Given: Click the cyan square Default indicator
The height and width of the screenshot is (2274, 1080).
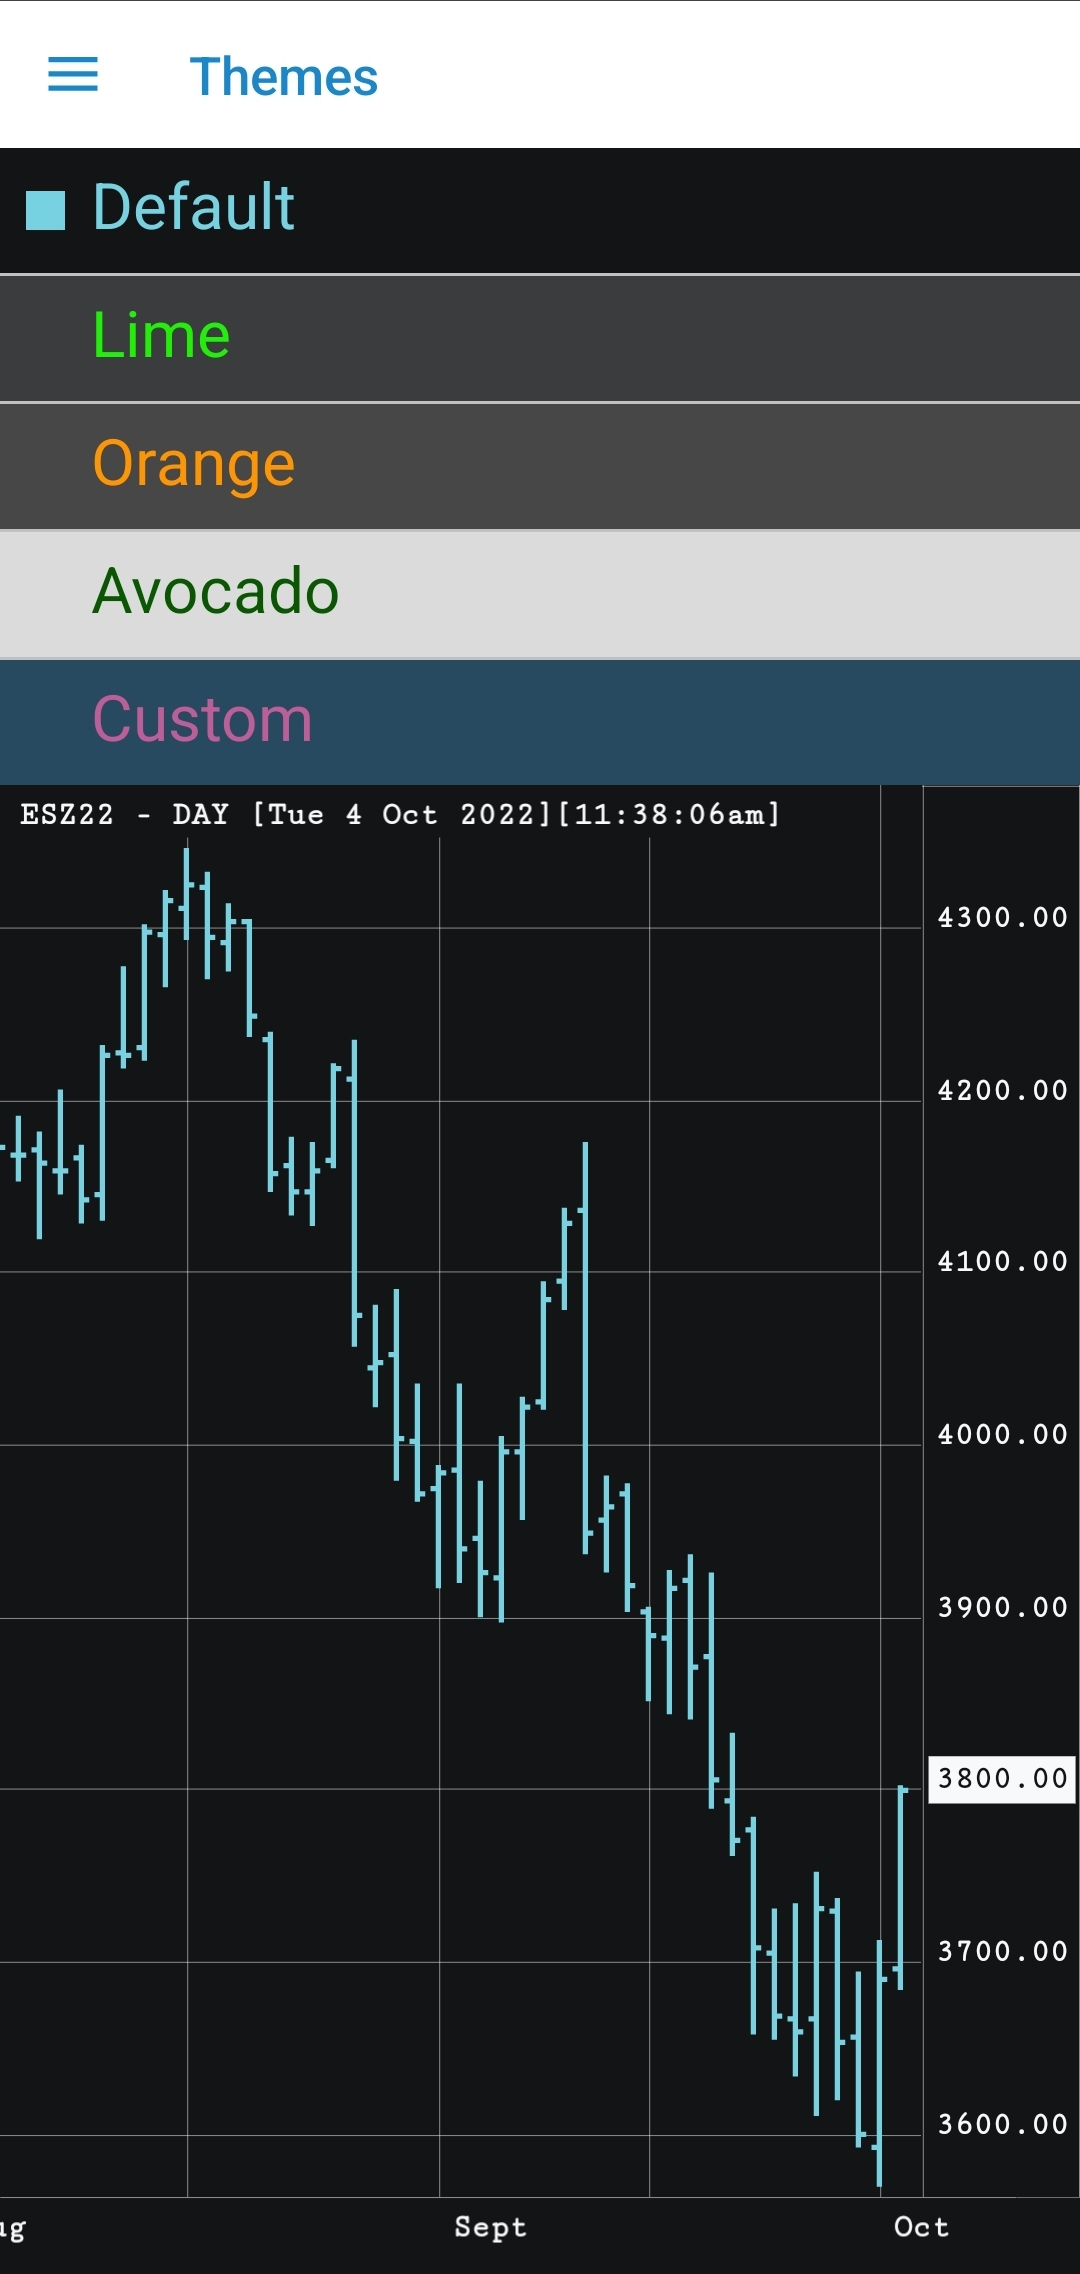Looking at the screenshot, I should pos(45,210).
